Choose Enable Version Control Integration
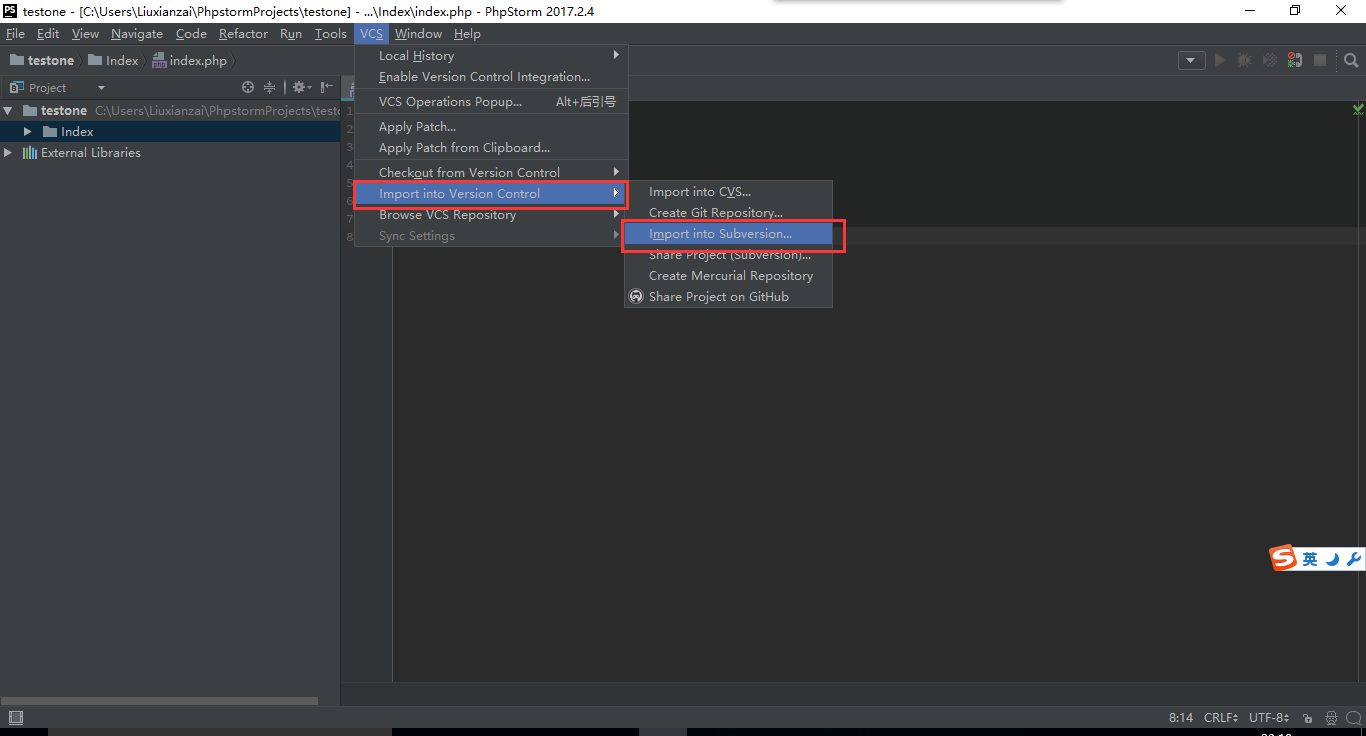 click(x=491, y=77)
